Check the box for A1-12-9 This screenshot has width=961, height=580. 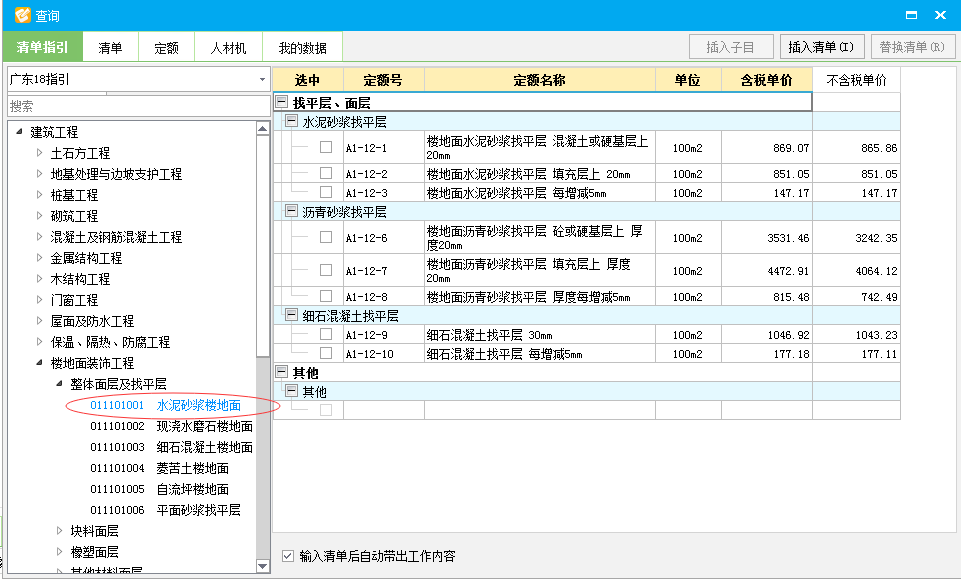click(326, 334)
